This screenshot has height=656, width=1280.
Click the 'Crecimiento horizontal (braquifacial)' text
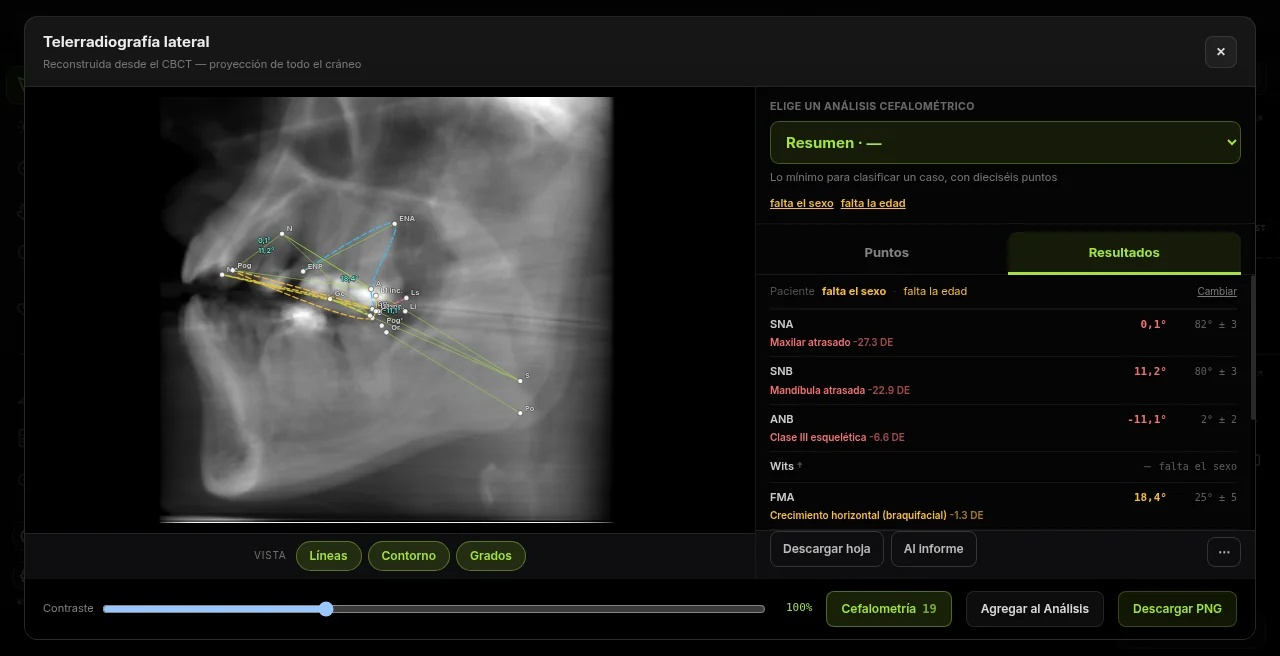[x=858, y=516]
